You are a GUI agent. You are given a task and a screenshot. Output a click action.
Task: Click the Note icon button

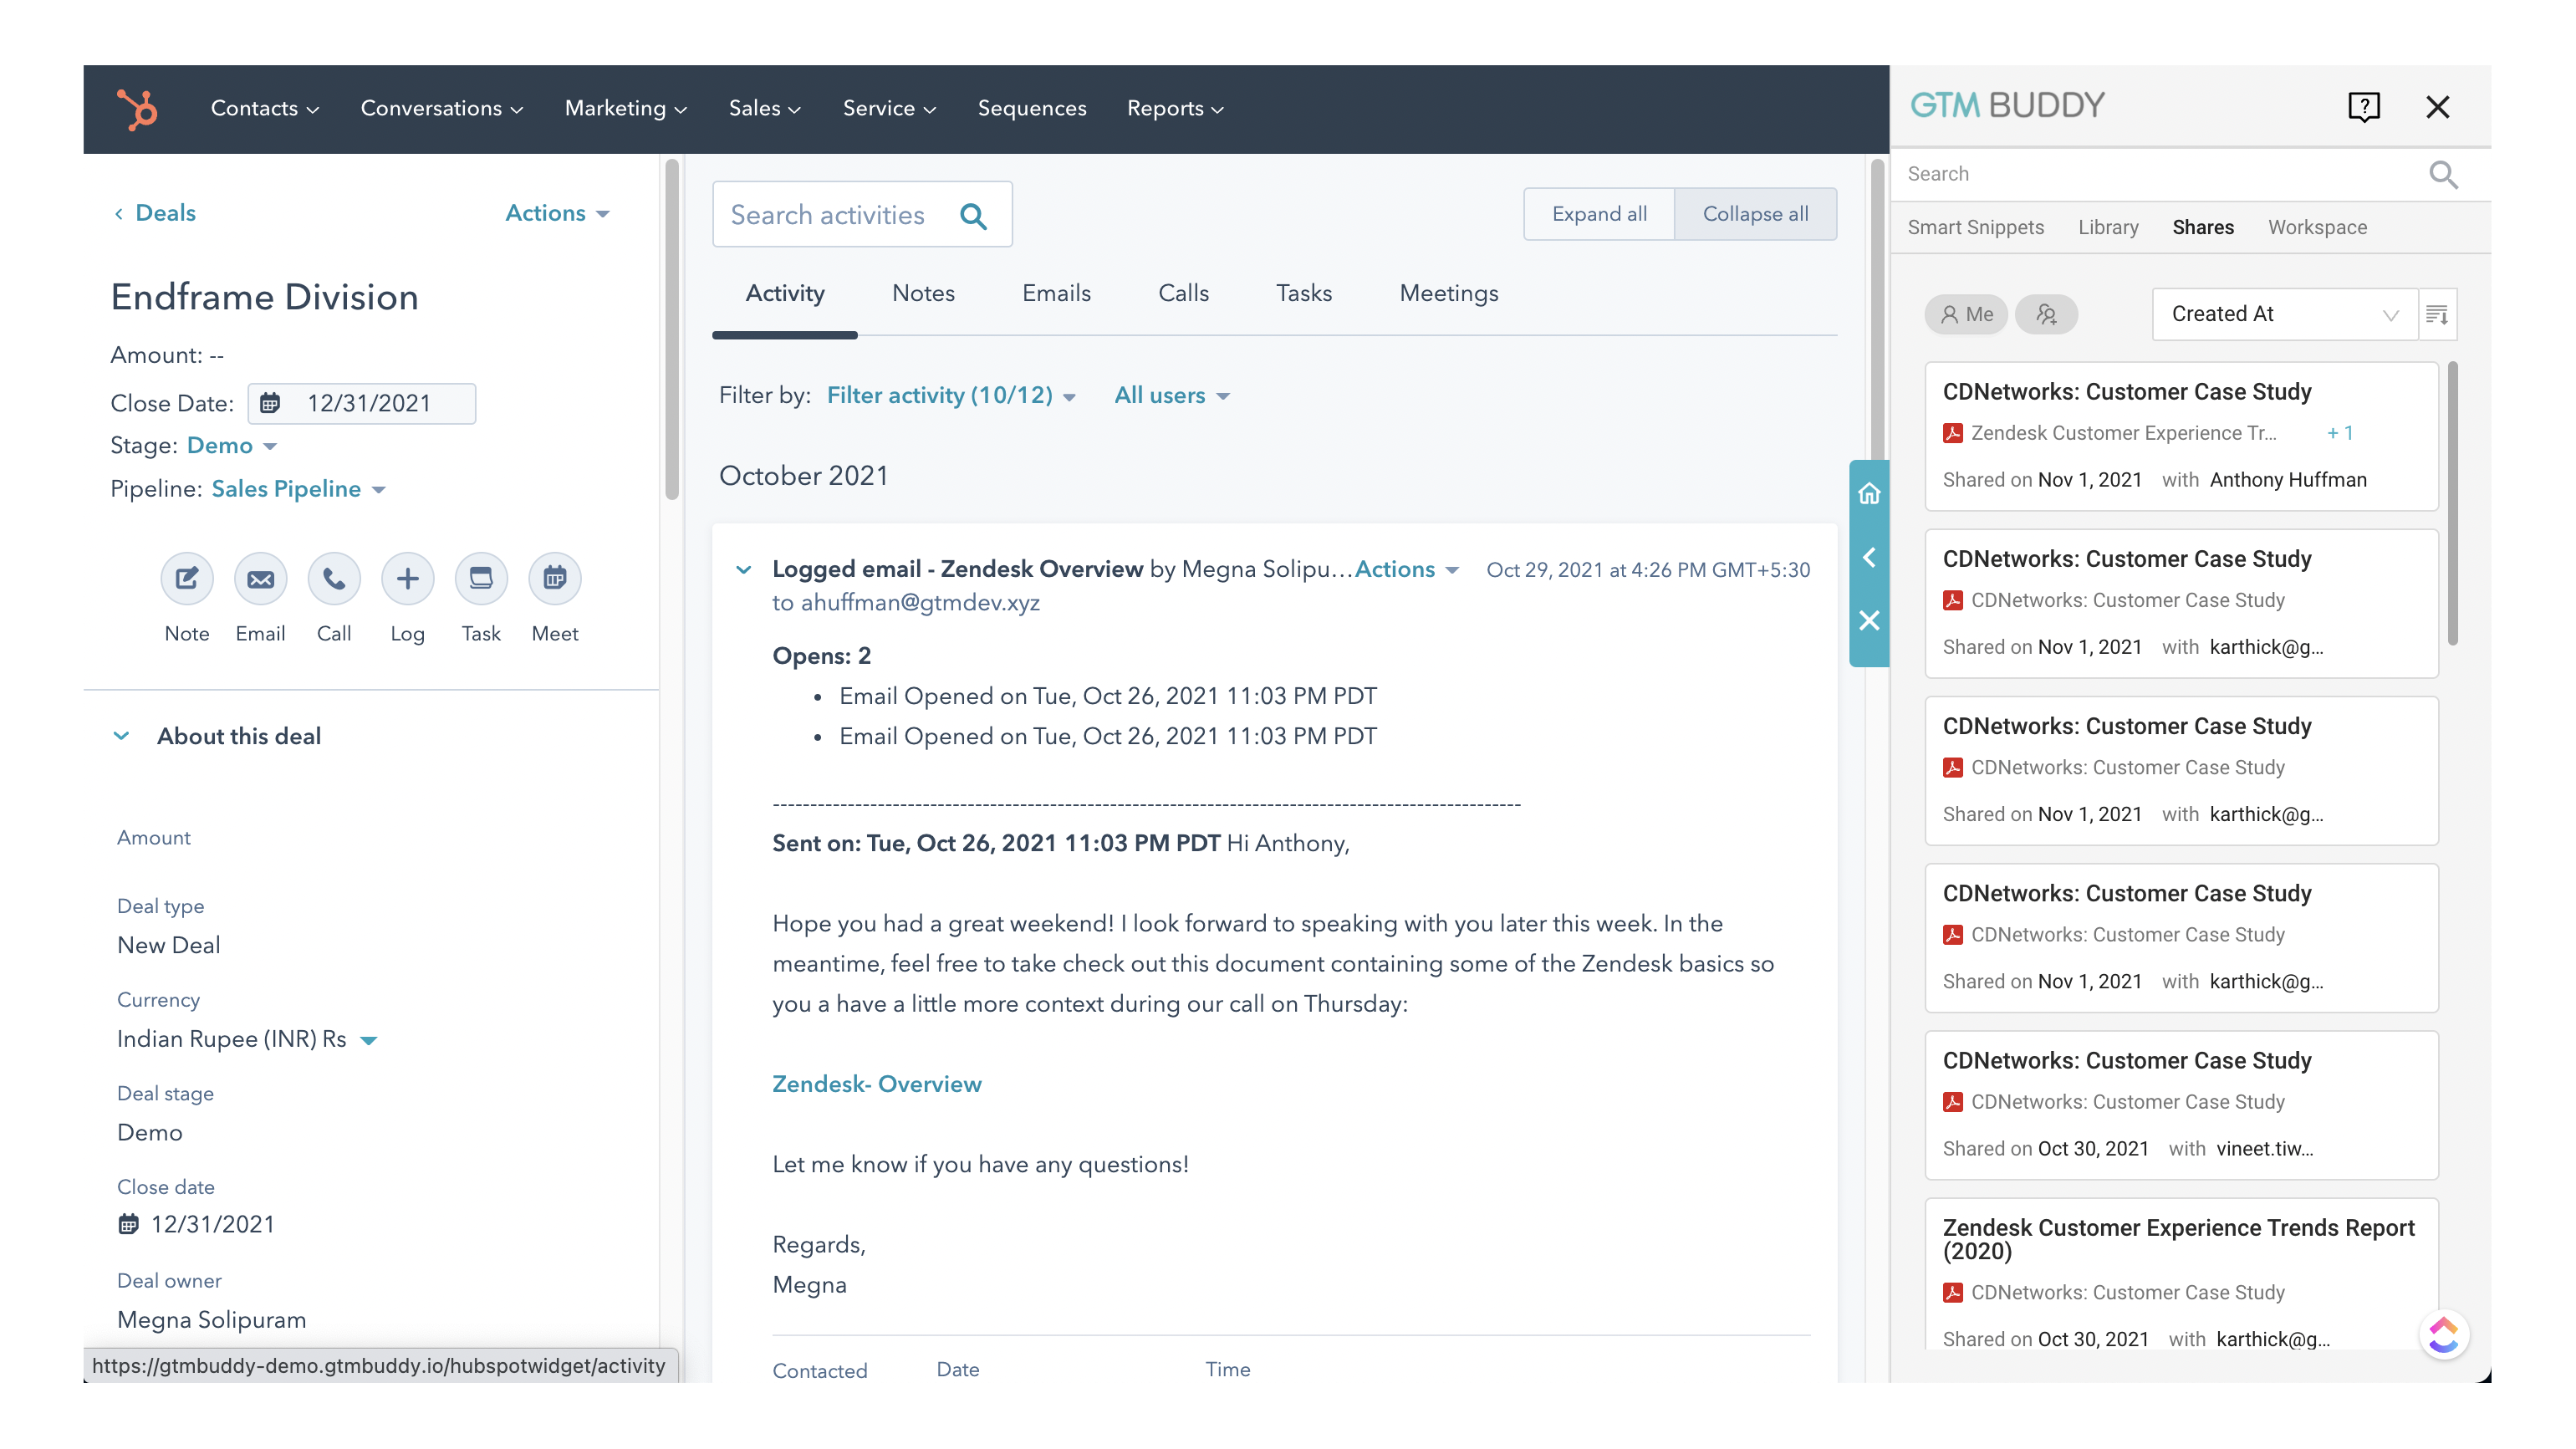187,578
